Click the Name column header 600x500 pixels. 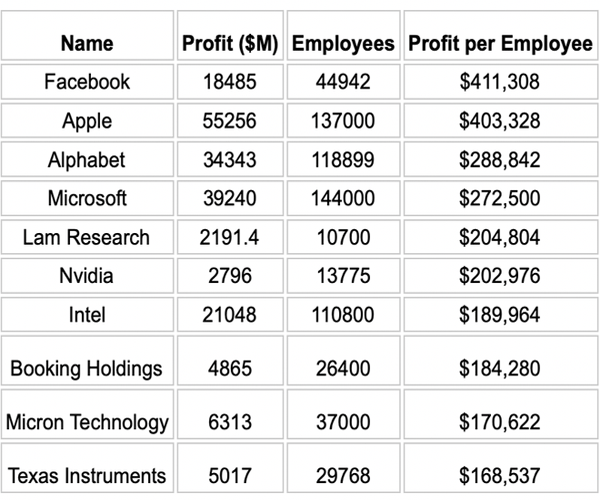tap(87, 44)
